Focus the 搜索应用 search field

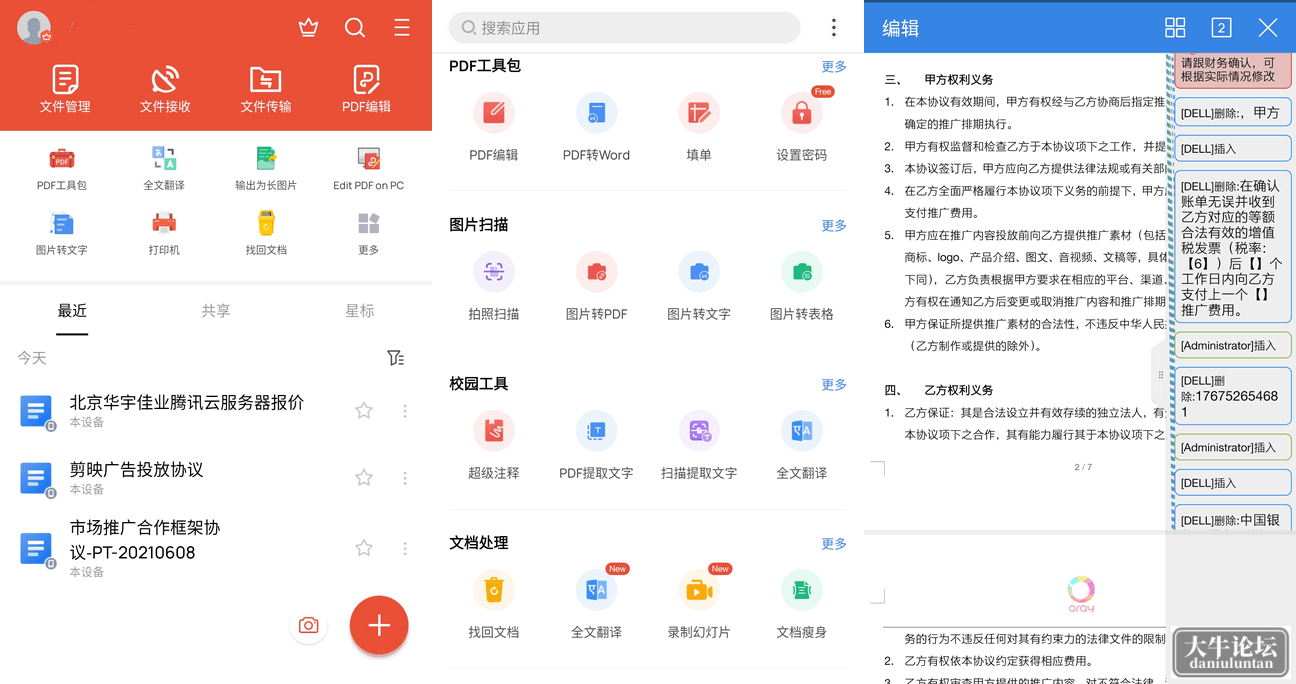[x=625, y=28]
